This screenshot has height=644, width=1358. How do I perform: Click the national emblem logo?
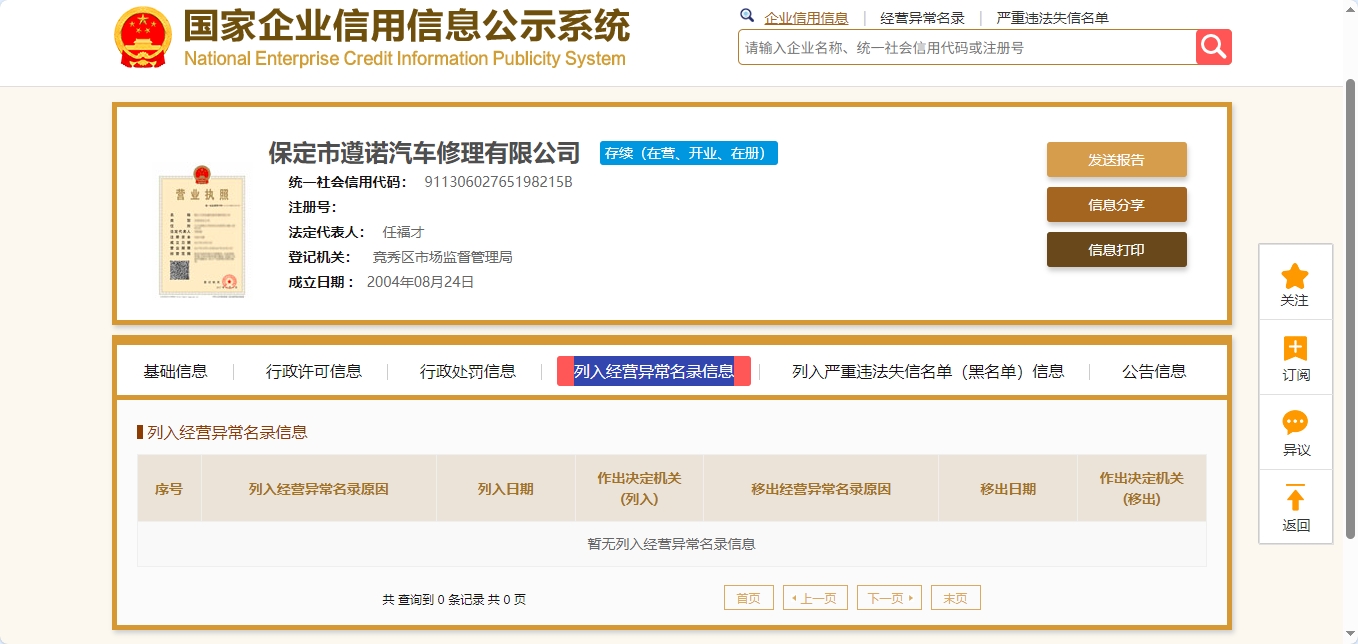(x=144, y=37)
